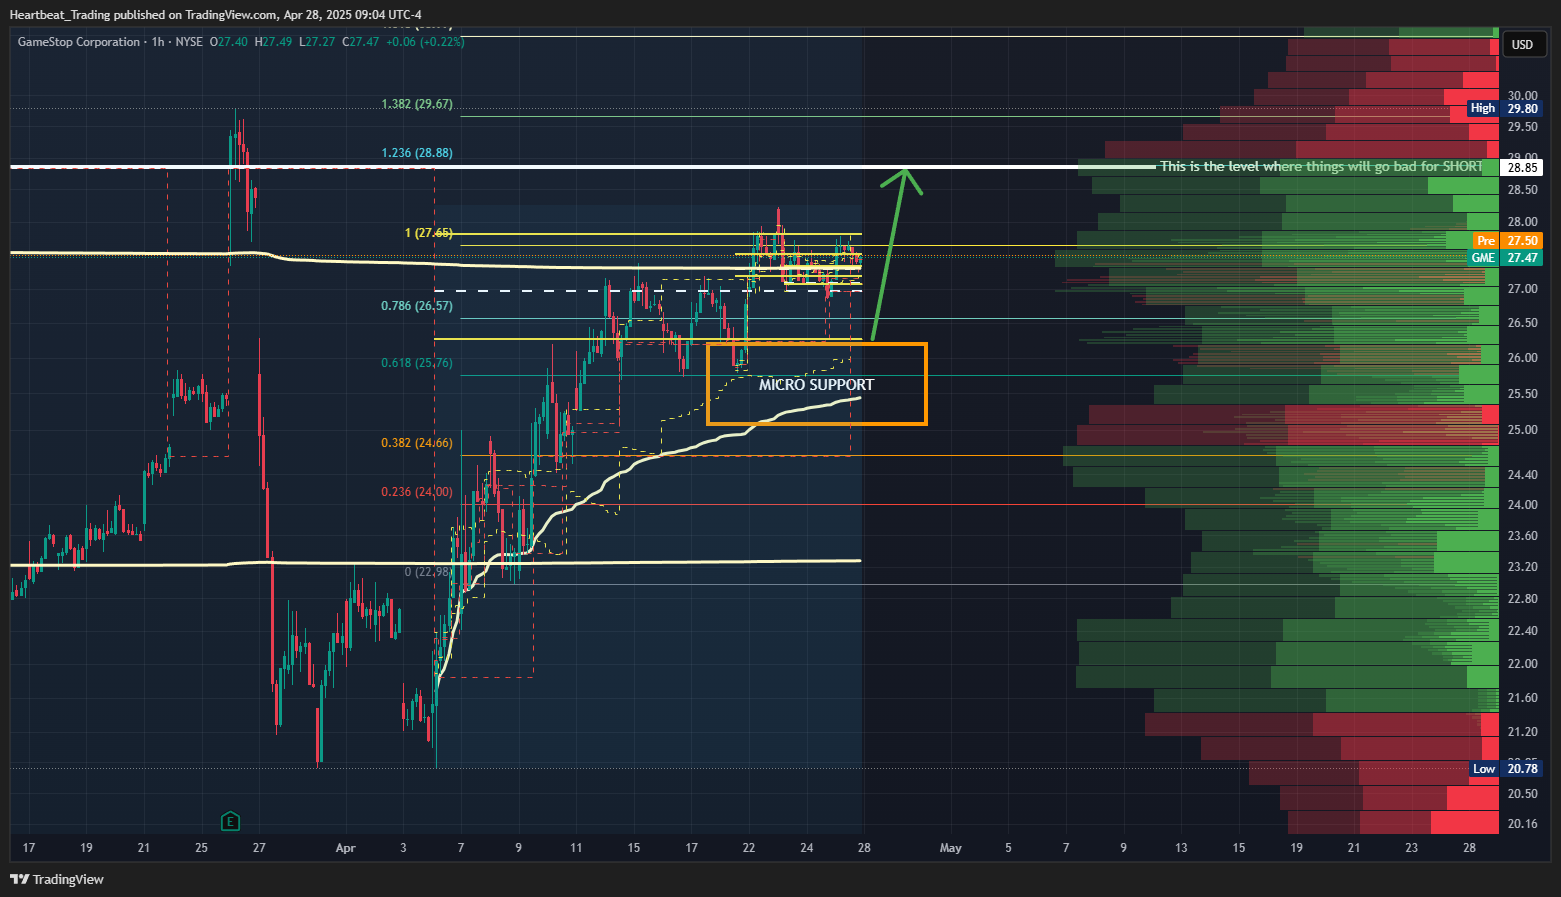The width and height of the screenshot is (1561, 897).
Task: Select the High 29.80 price label
Action: click(1504, 108)
